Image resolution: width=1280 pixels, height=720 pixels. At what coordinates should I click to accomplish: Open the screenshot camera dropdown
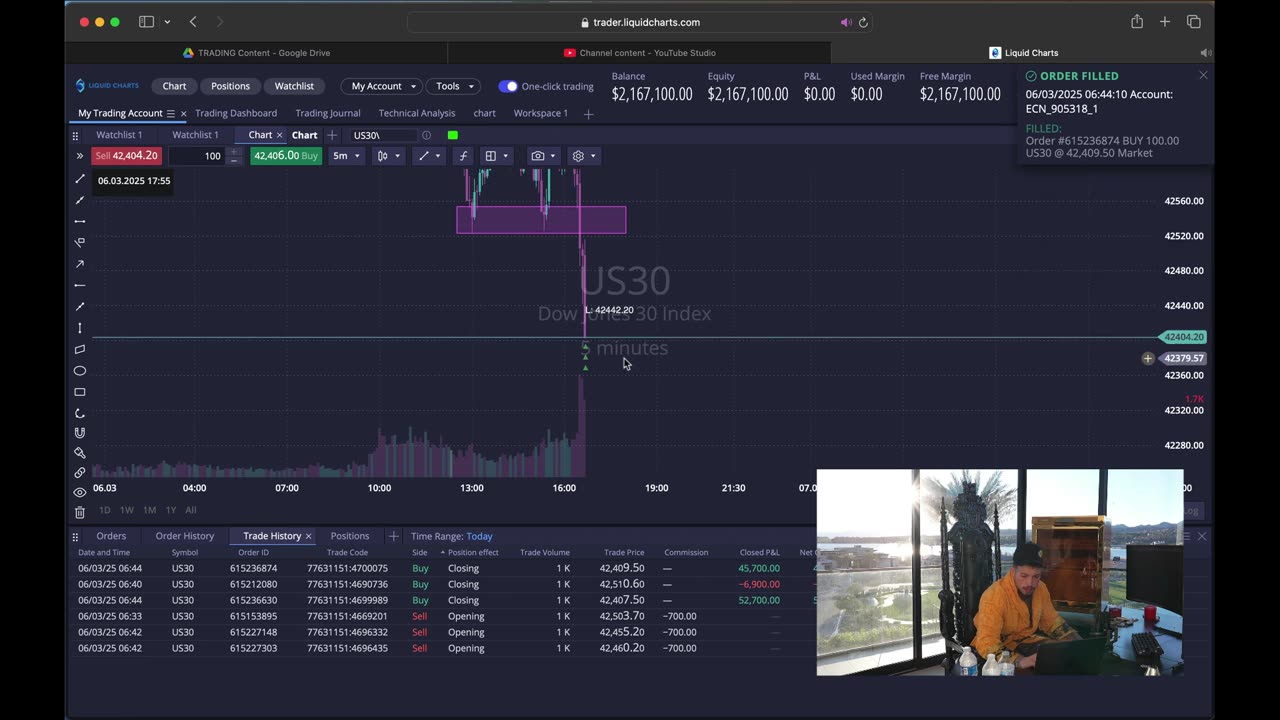(544, 156)
